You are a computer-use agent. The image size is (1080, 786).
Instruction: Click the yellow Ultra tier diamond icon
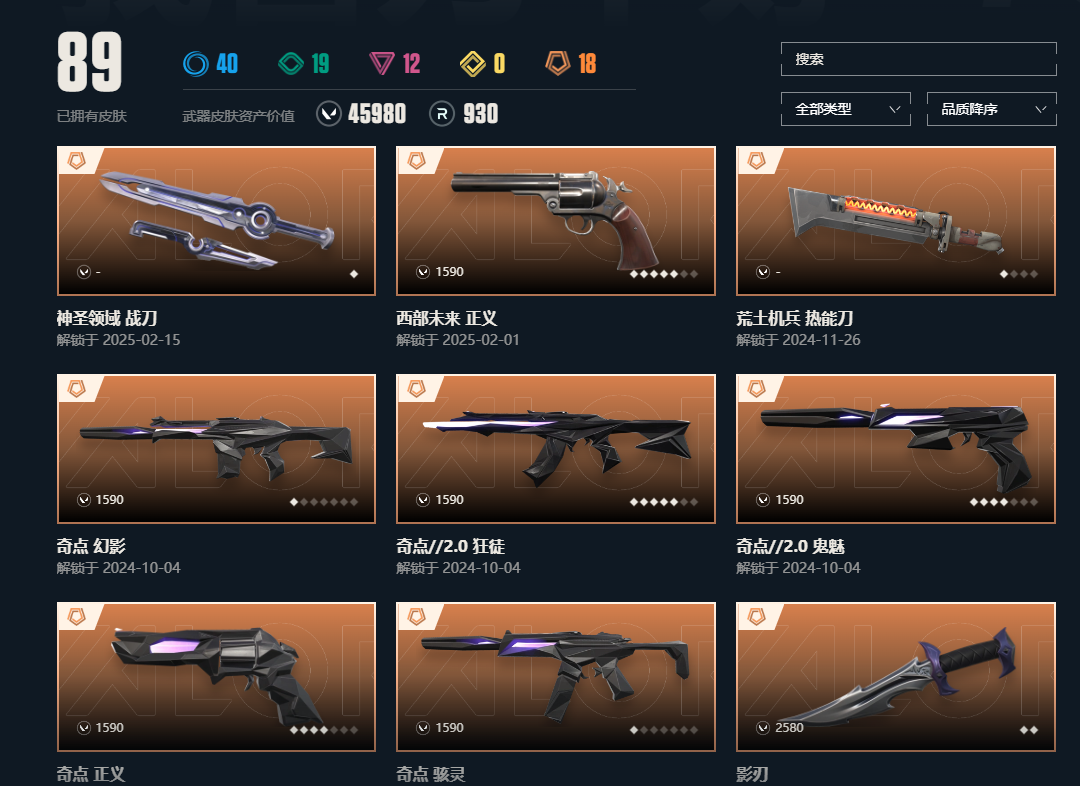pos(472,63)
